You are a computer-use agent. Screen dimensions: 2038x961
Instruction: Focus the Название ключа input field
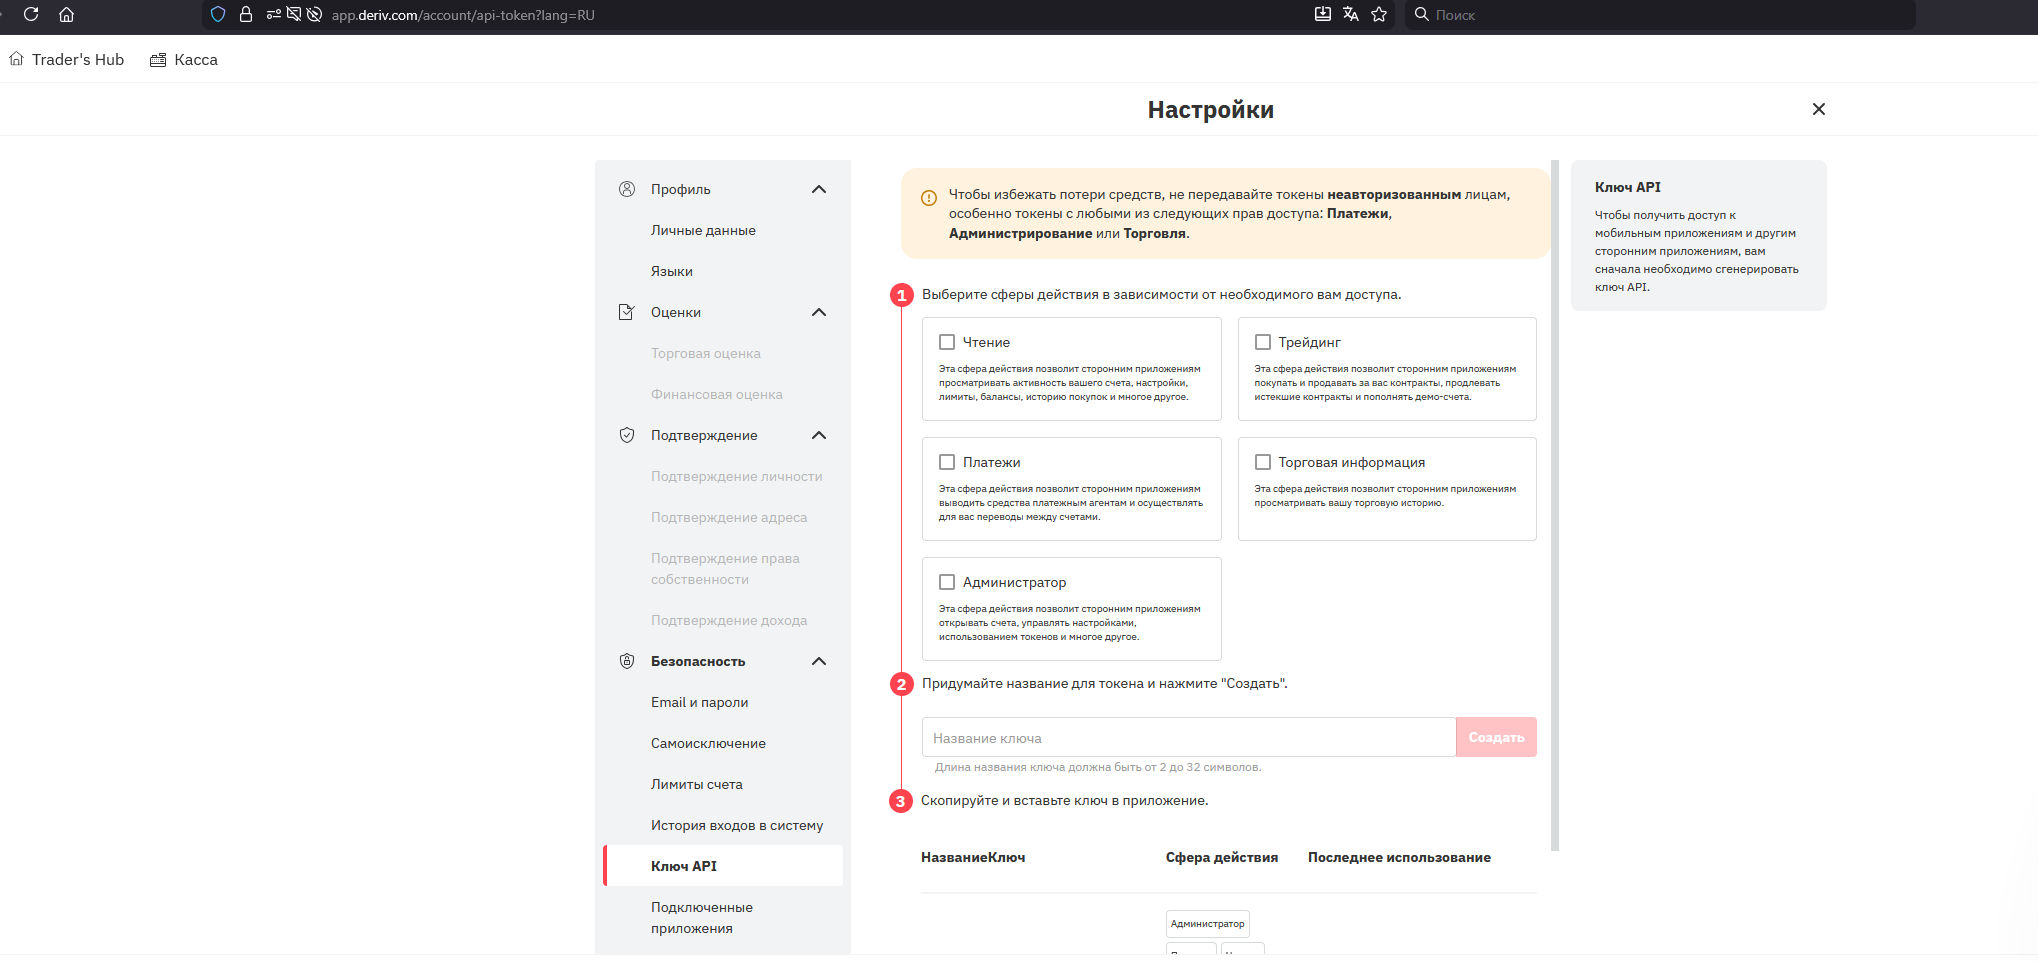point(1189,737)
